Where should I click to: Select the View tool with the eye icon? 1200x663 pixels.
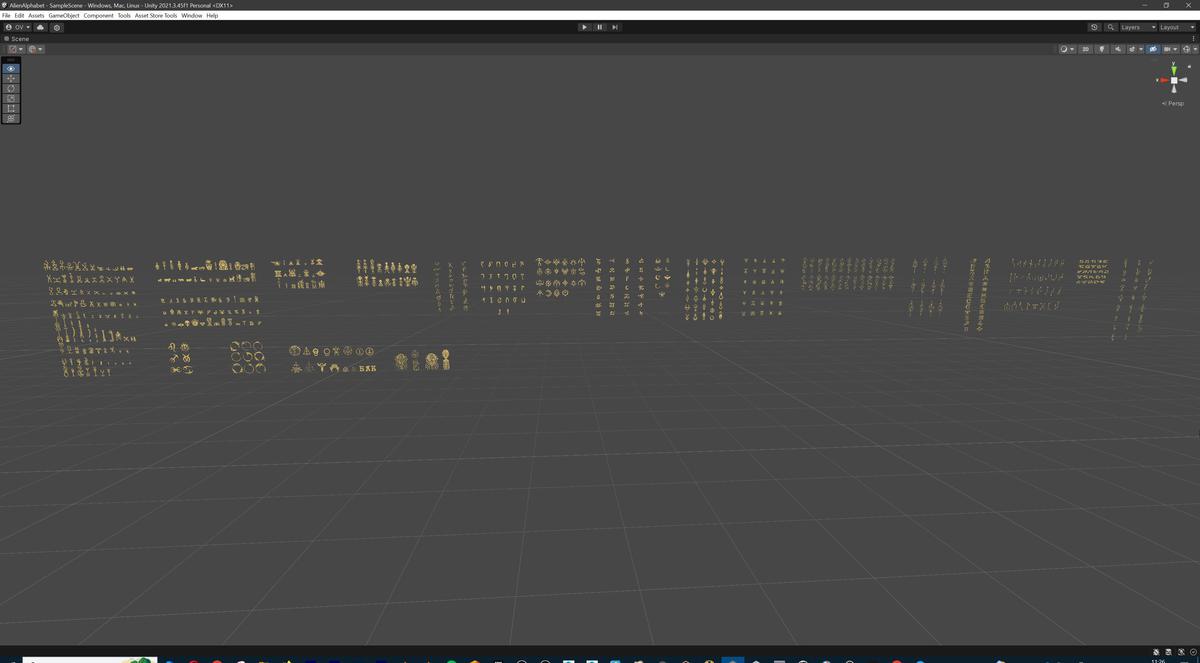tap(10, 68)
